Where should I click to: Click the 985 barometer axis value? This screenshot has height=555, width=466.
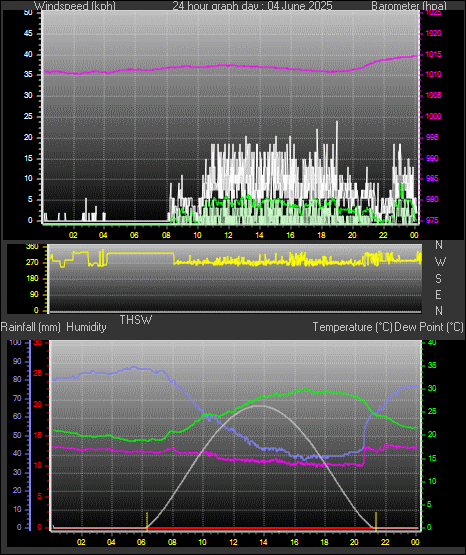432,178
